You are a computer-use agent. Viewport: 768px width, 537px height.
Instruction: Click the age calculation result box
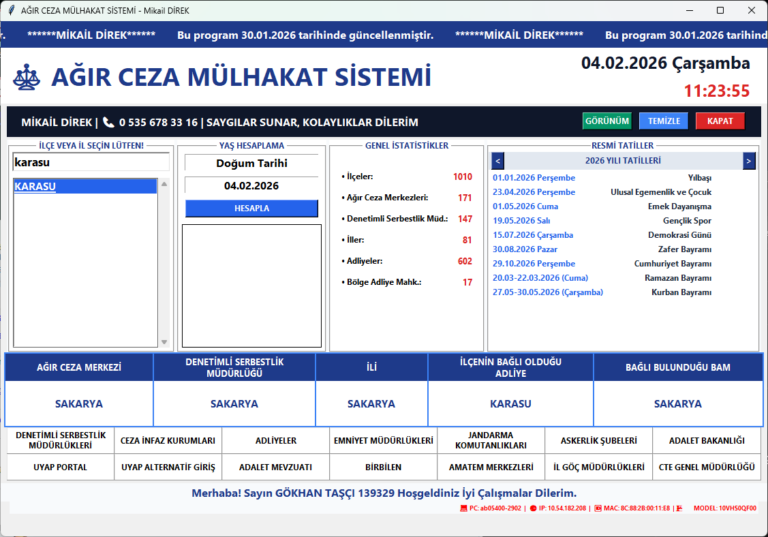(x=252, y=286)
